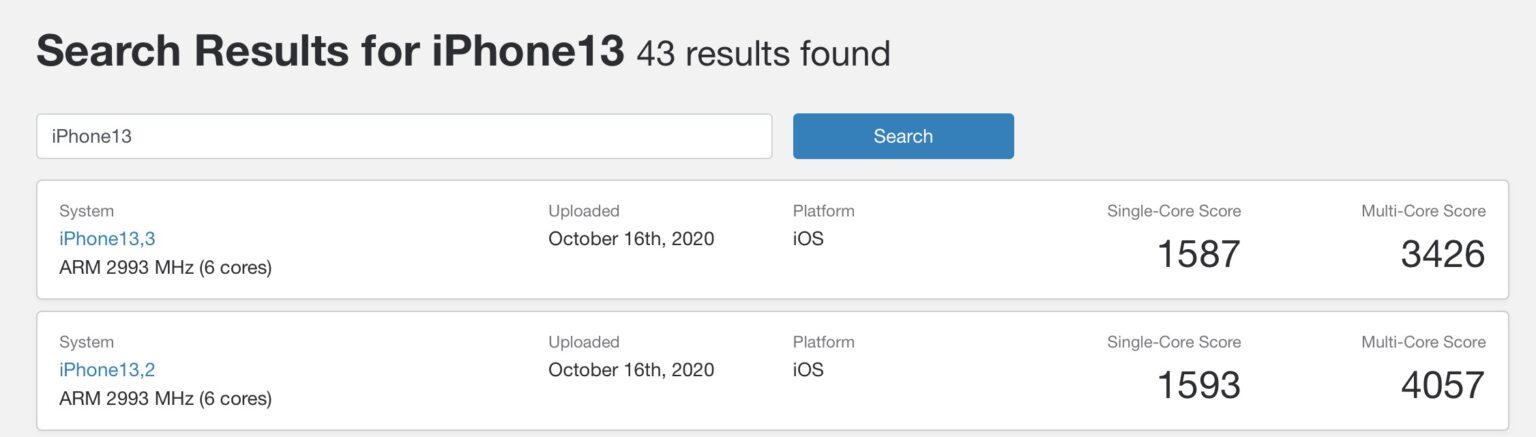Click the multi-core score 3426
This screenshot has height=437, width=1536.
click(x=1442, y=254)
